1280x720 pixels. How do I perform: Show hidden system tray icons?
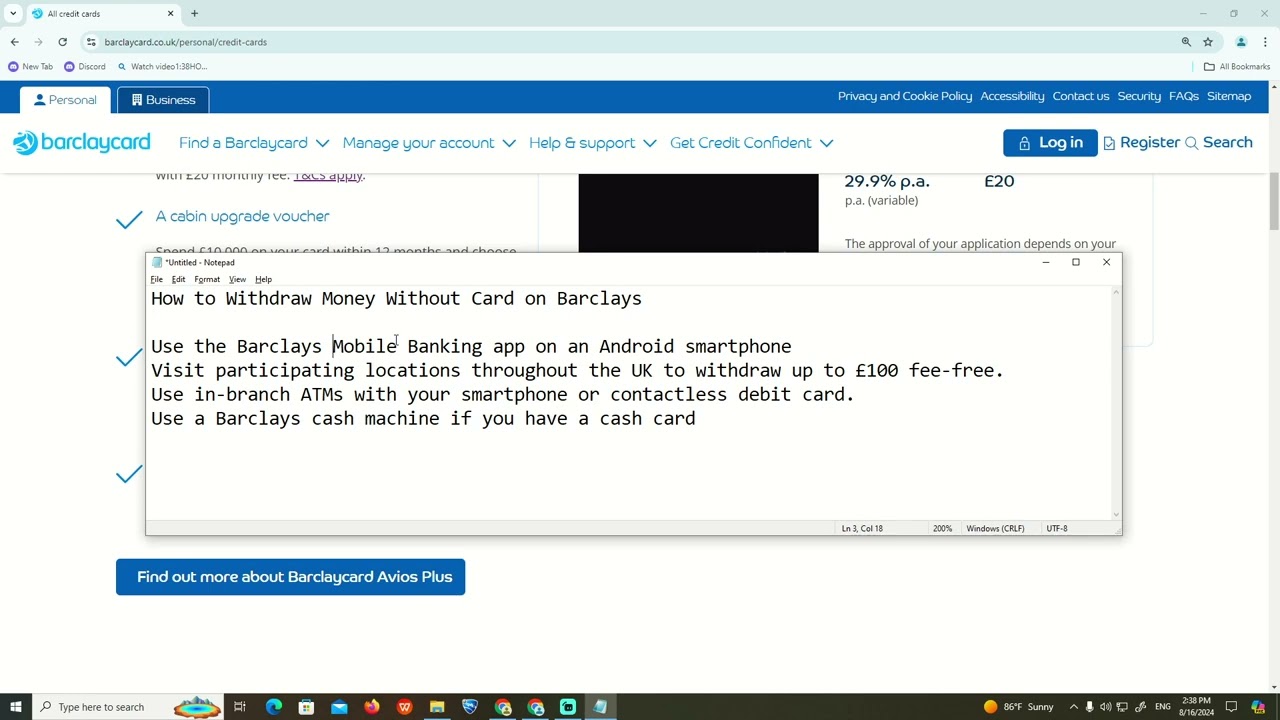point(1074,707)
